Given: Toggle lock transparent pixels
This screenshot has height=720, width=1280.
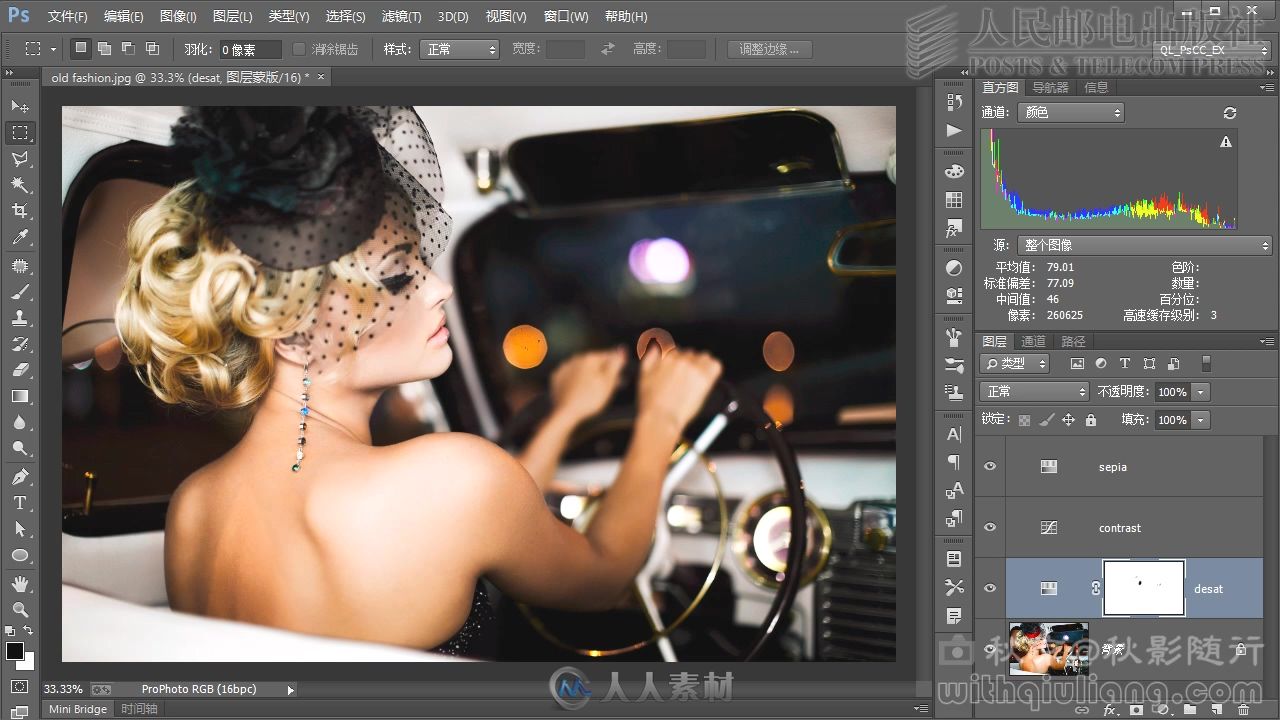Looking at the screenshot, I should pyautogui.click(x=1024, y=420).
